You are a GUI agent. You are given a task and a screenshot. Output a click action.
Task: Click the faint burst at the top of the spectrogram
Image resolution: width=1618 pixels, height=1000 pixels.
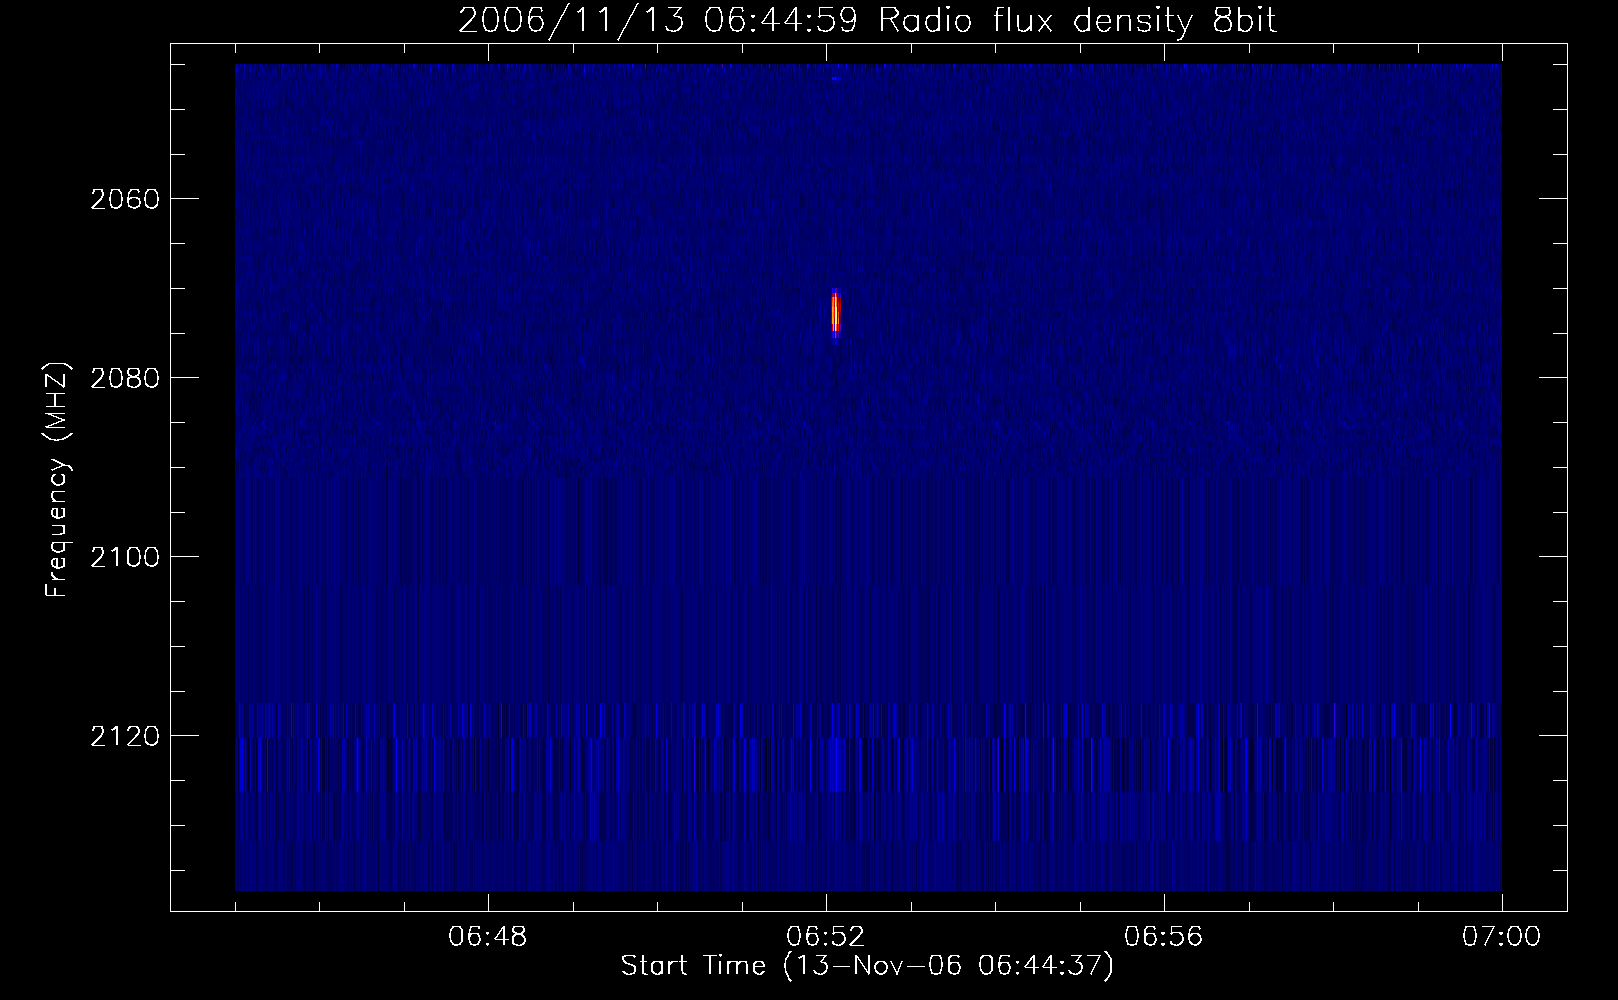click(x=837, y=78)
